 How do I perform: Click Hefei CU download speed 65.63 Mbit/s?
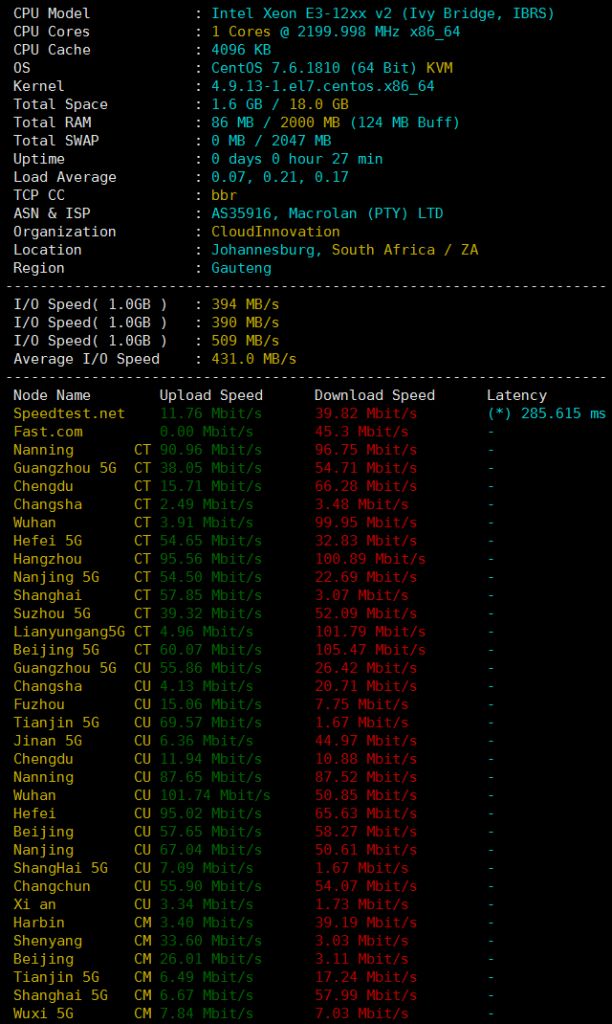pos(366,814)
